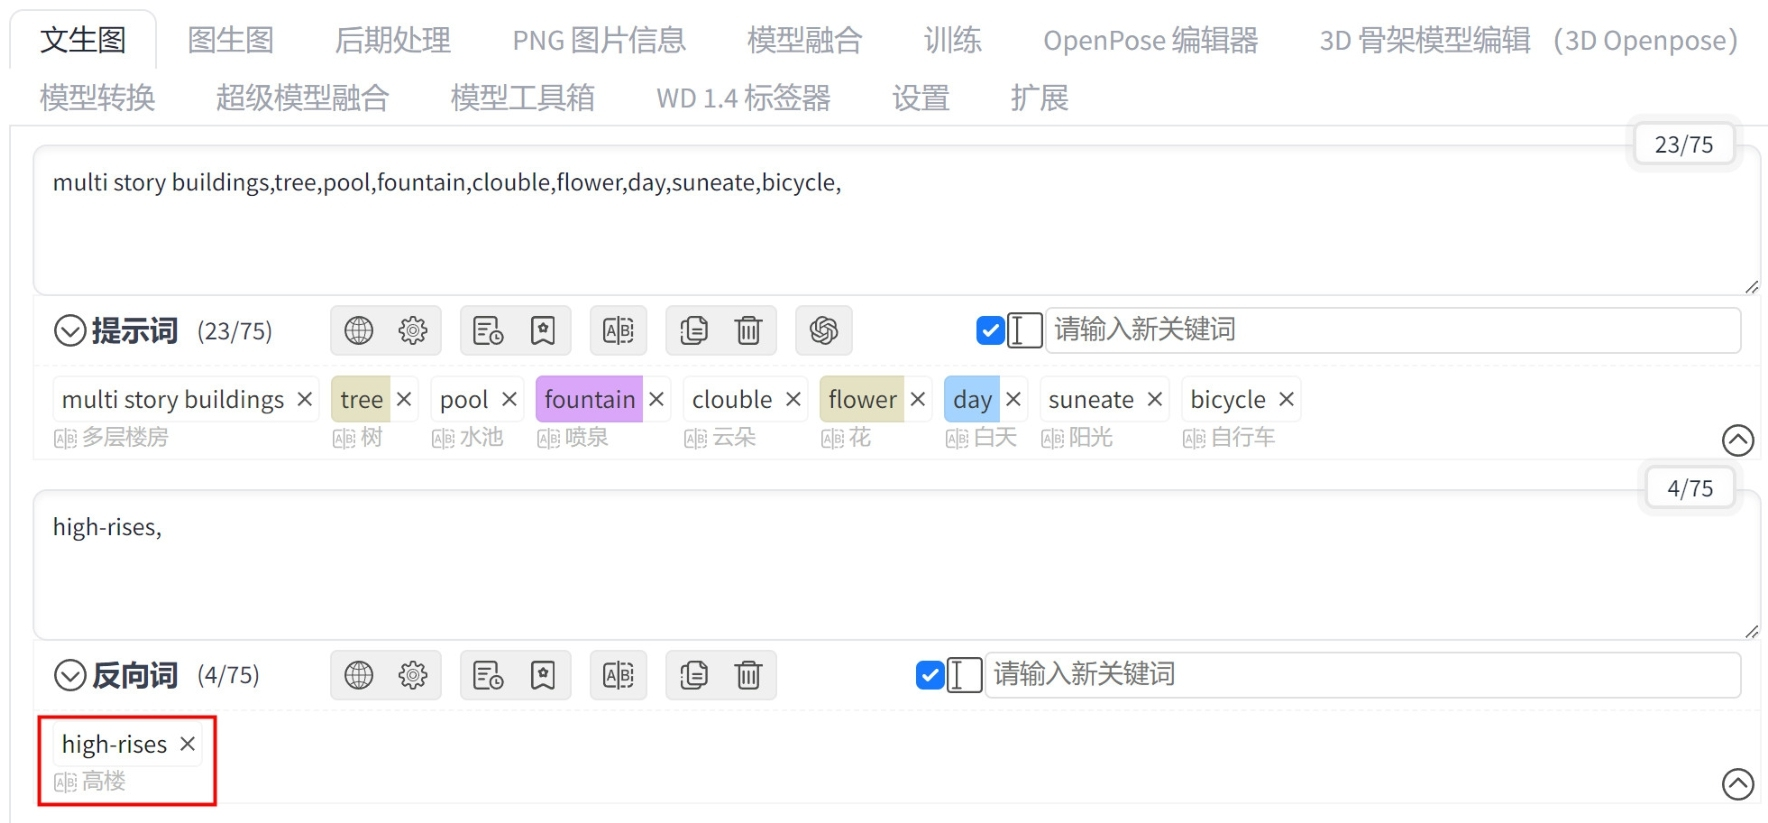Uncheck the checkbox next to the 提示词 keyword input
1768x823 pixels.
(990, 330)
